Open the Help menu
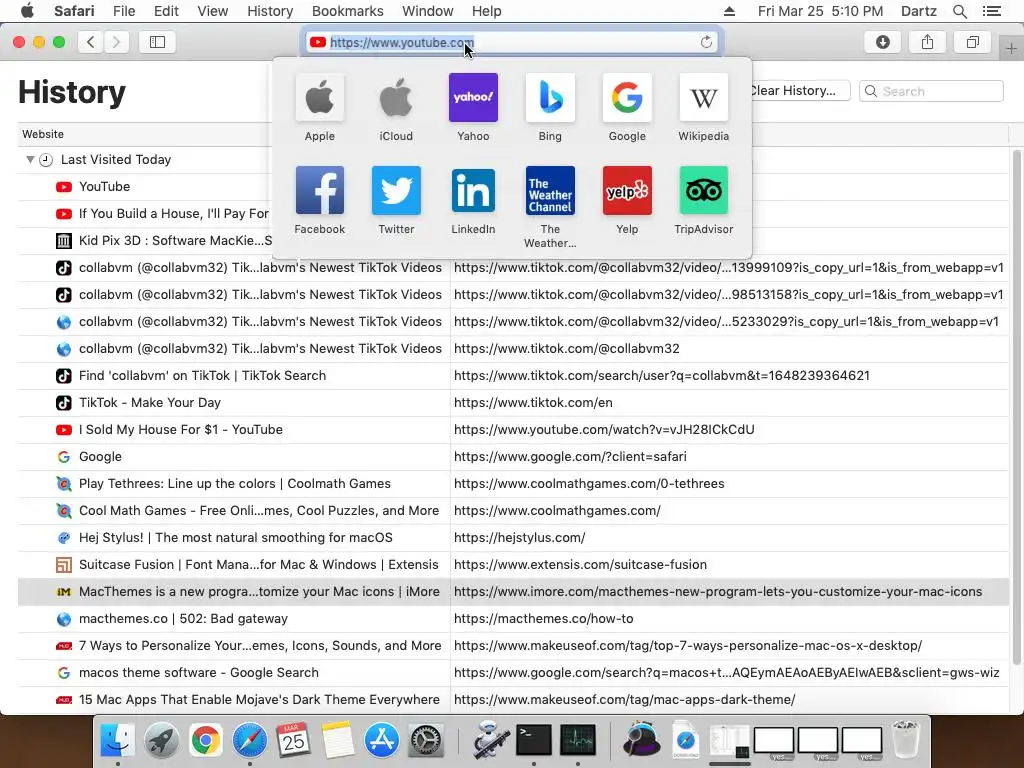 click(x=487, y=11)
